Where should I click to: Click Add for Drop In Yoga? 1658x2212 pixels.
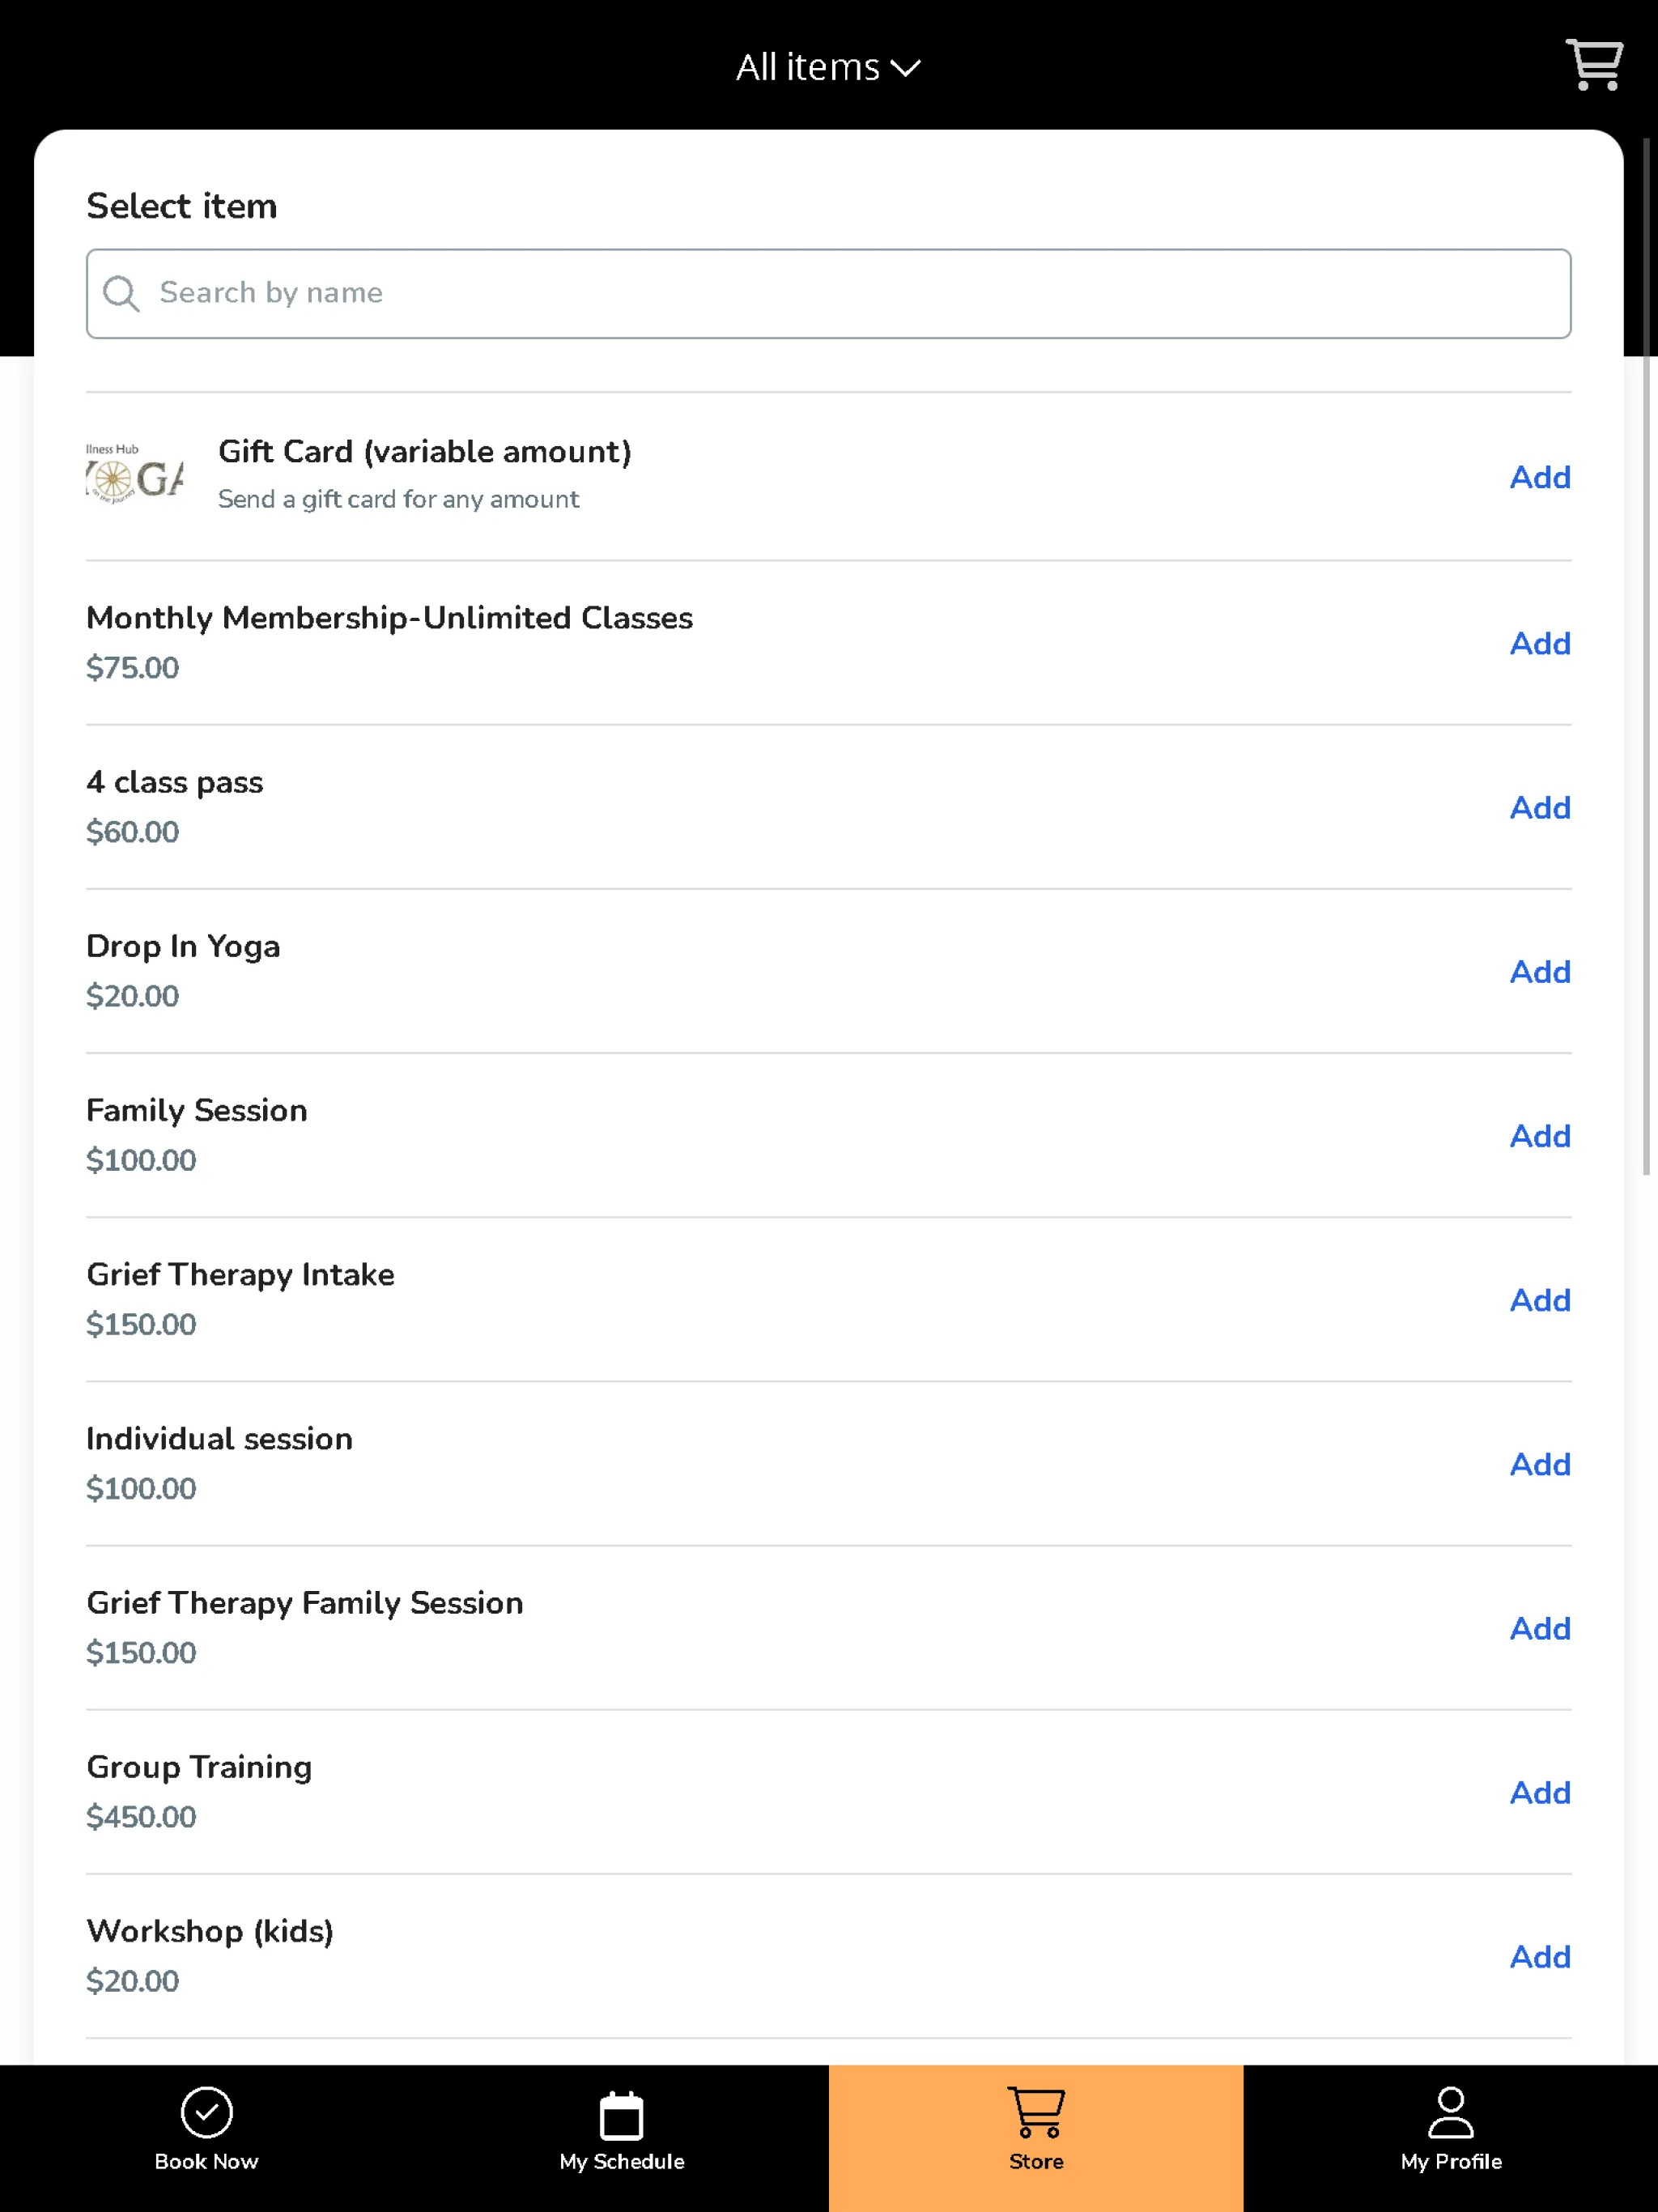coord(1540,972)
